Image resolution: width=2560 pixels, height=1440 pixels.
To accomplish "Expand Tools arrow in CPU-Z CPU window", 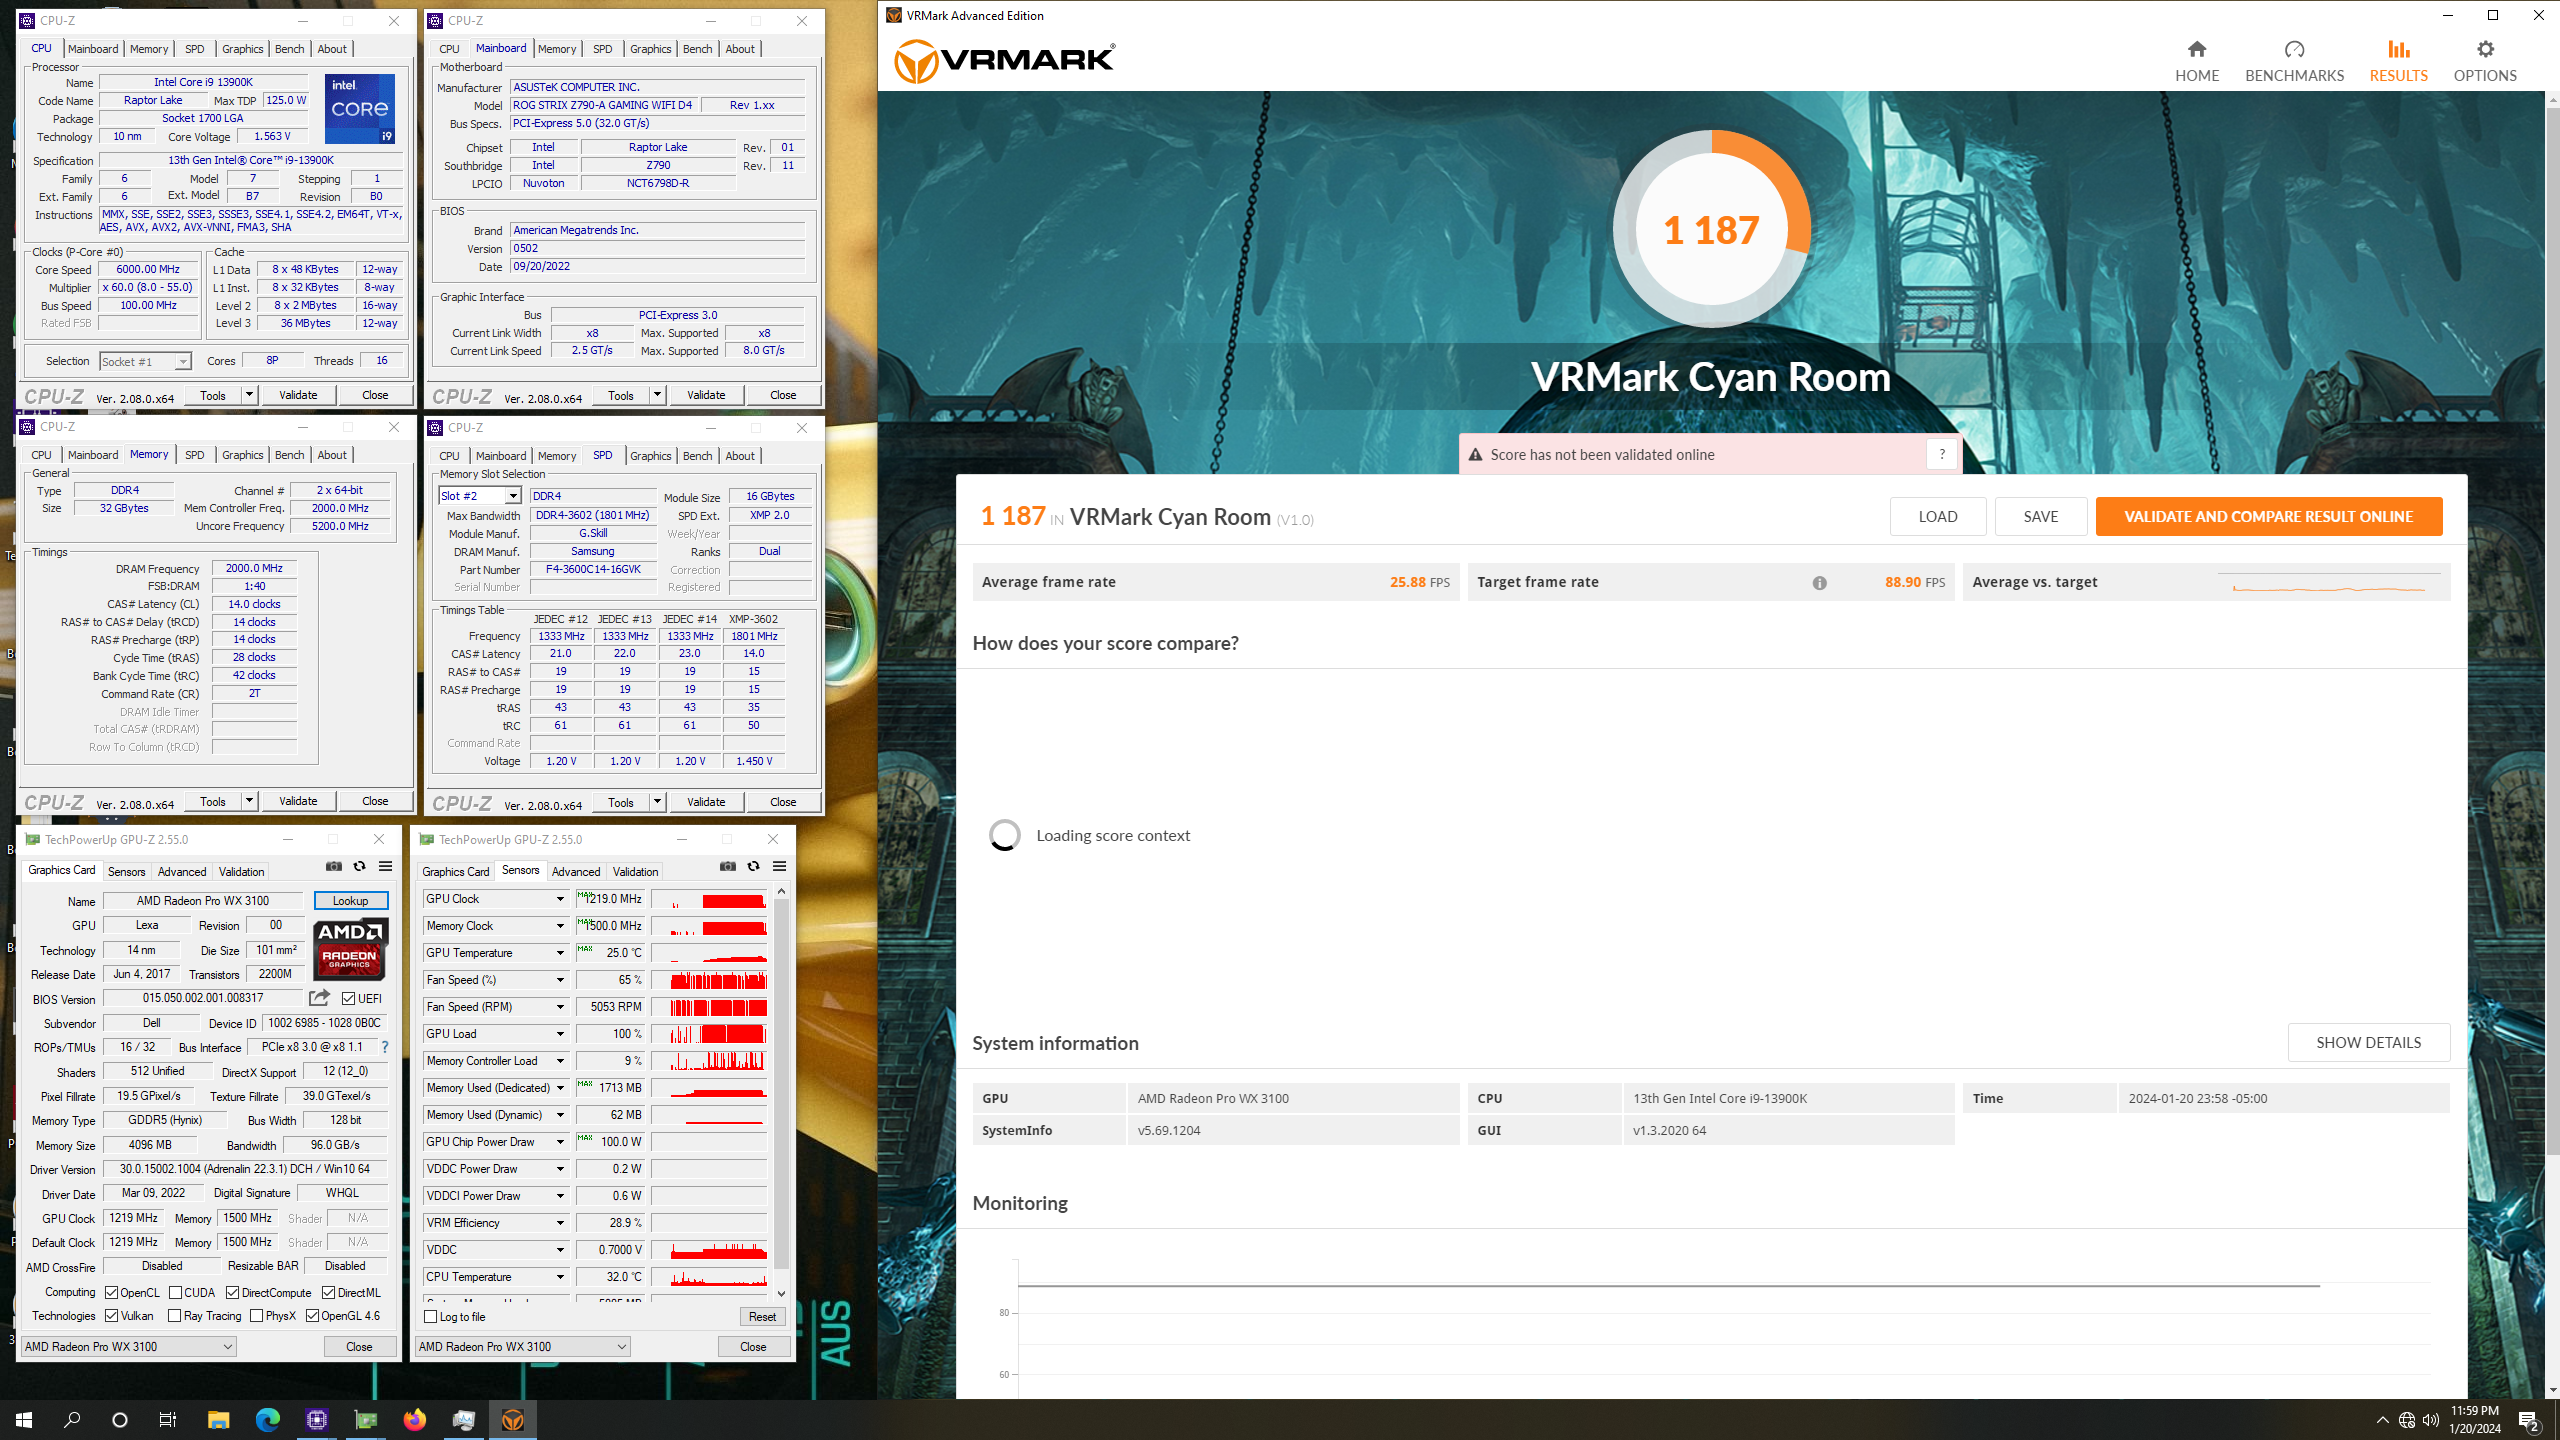I will [x=249, y=395].
